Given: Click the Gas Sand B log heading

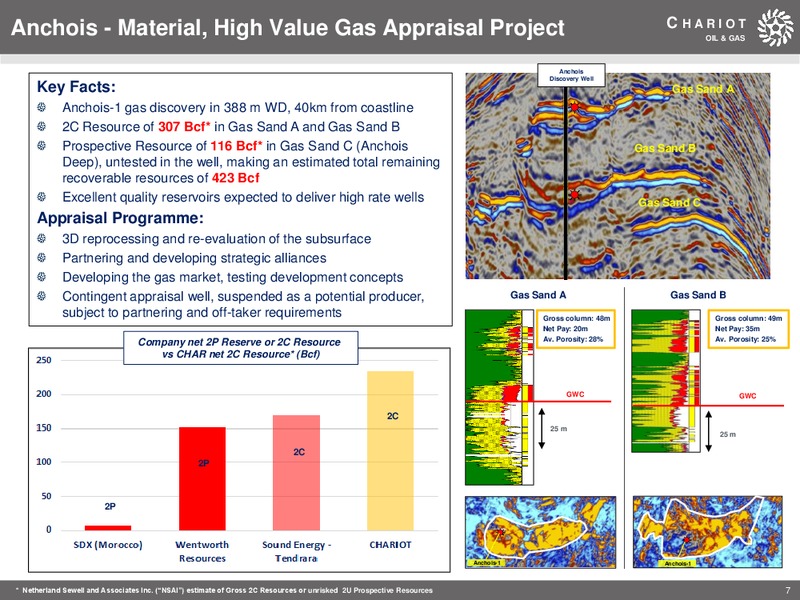Looking at the screenshot, I should (x=698, y=295).
